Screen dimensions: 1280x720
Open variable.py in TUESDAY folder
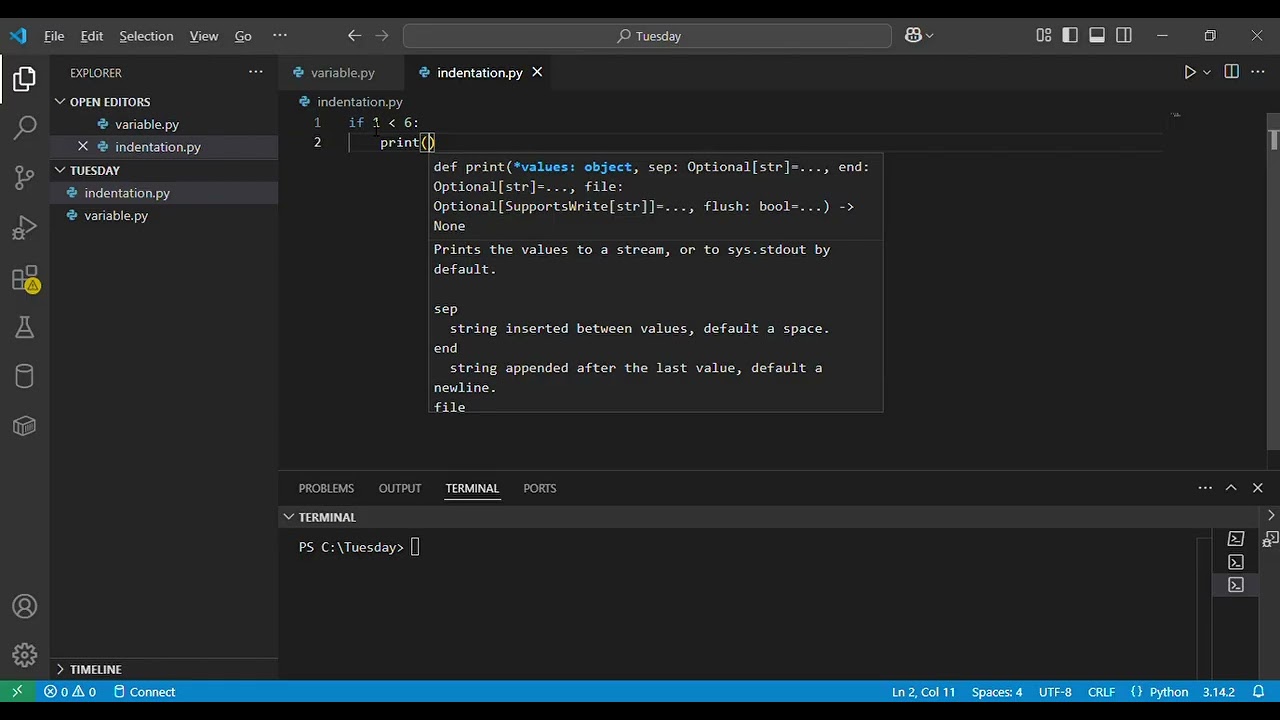tap(116, 215)
